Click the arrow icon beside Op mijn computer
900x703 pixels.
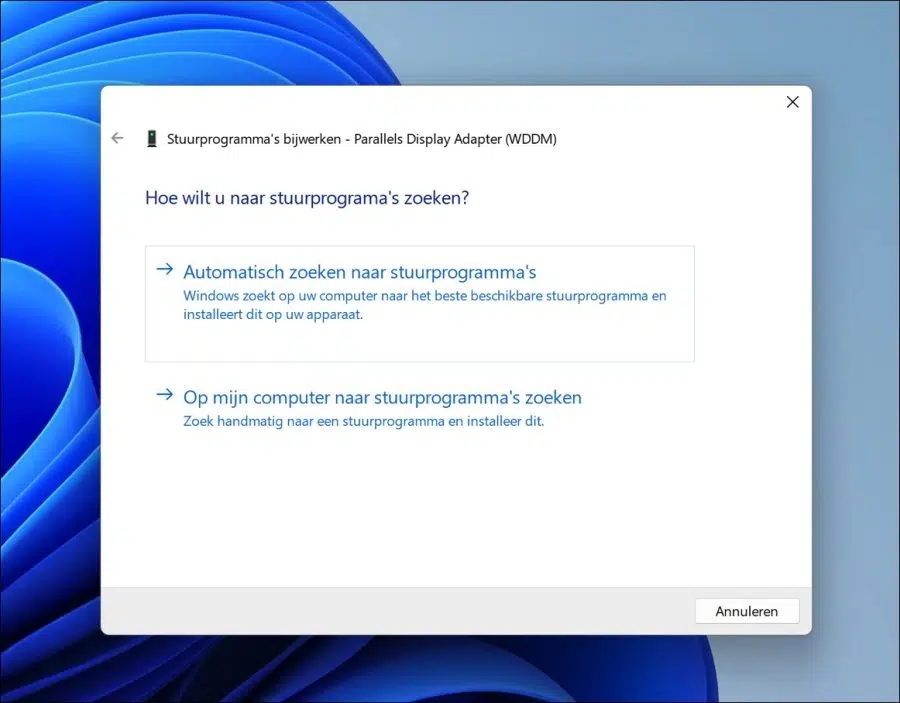(165, 394)
